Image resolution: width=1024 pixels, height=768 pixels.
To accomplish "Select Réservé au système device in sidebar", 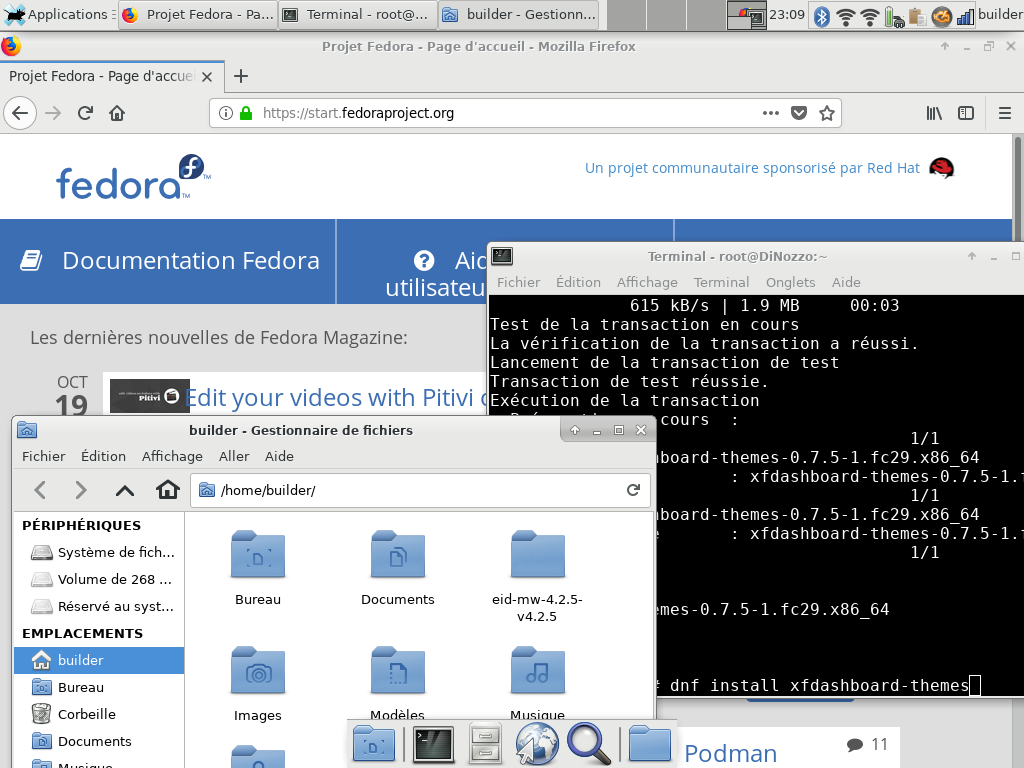I will pyautogui.click(x=99, y=606).
